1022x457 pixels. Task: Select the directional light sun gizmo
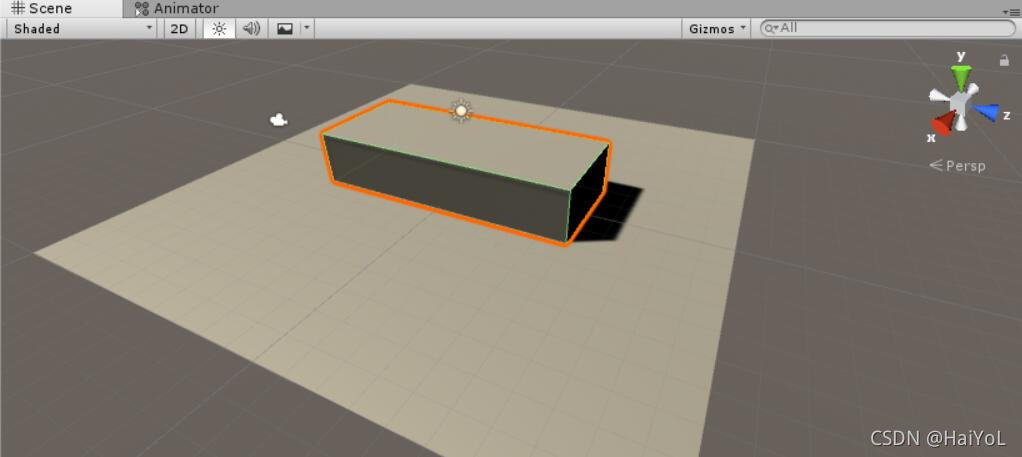coord(461,110)
